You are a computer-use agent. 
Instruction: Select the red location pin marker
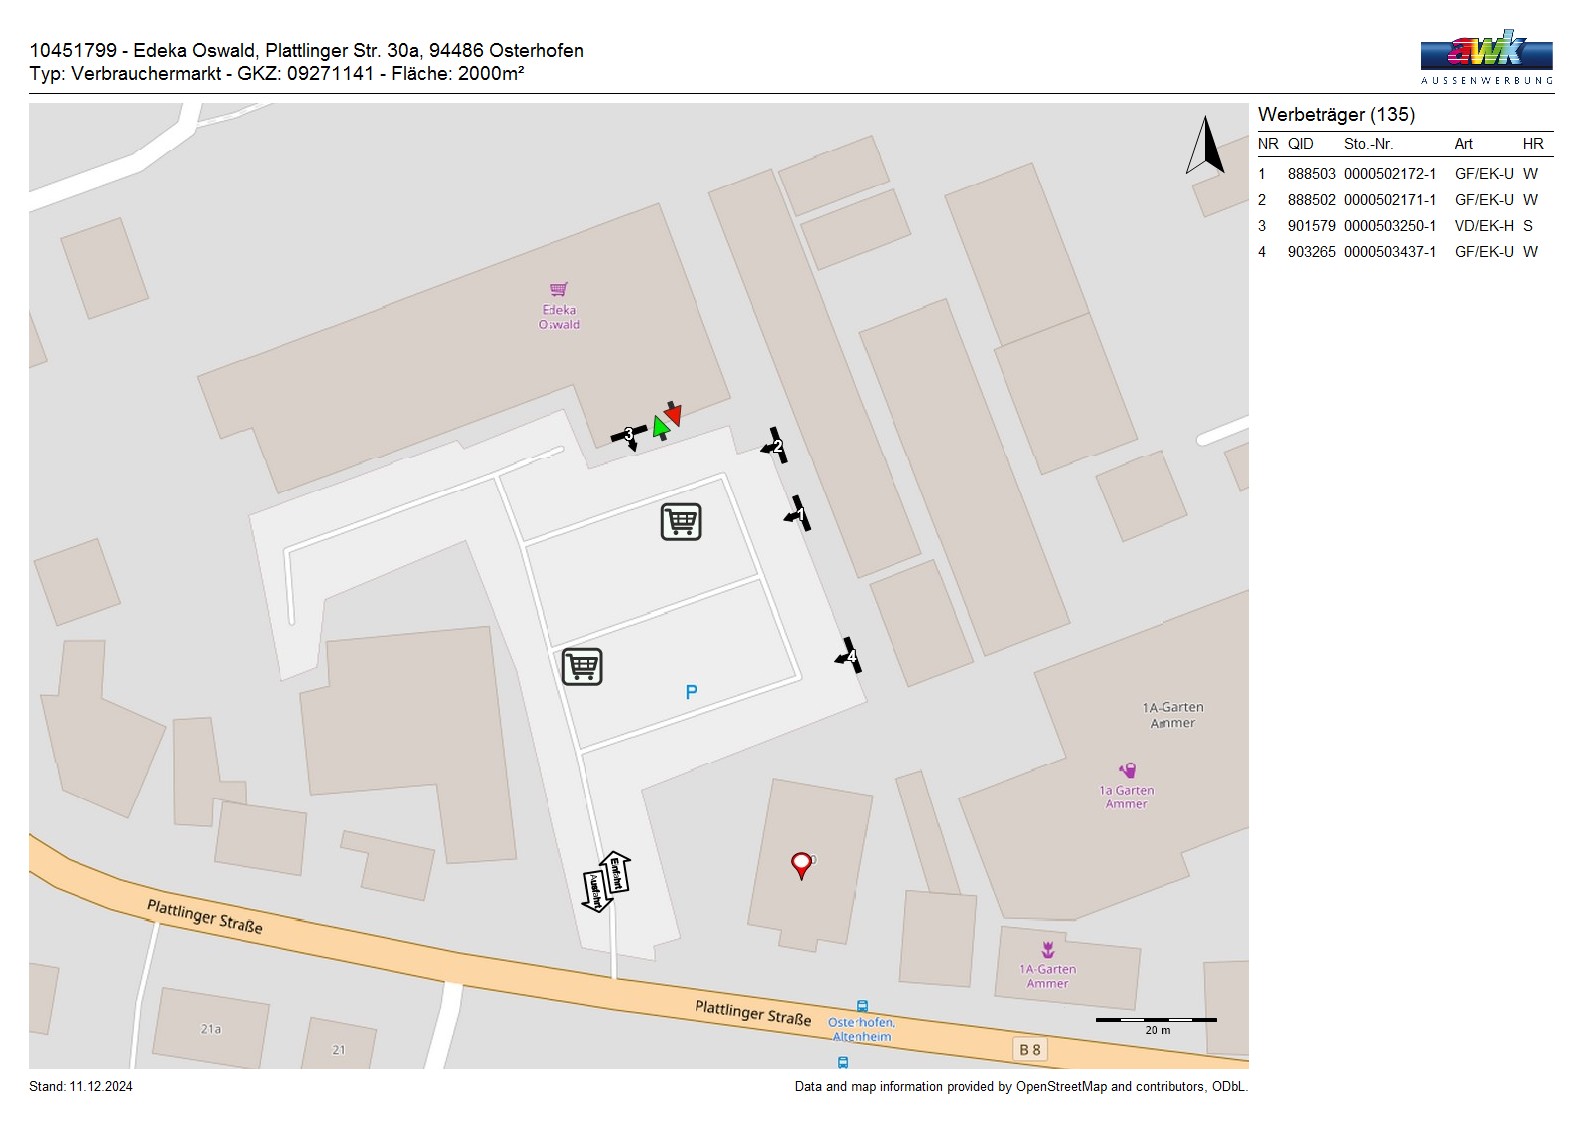tap(801, 865)
